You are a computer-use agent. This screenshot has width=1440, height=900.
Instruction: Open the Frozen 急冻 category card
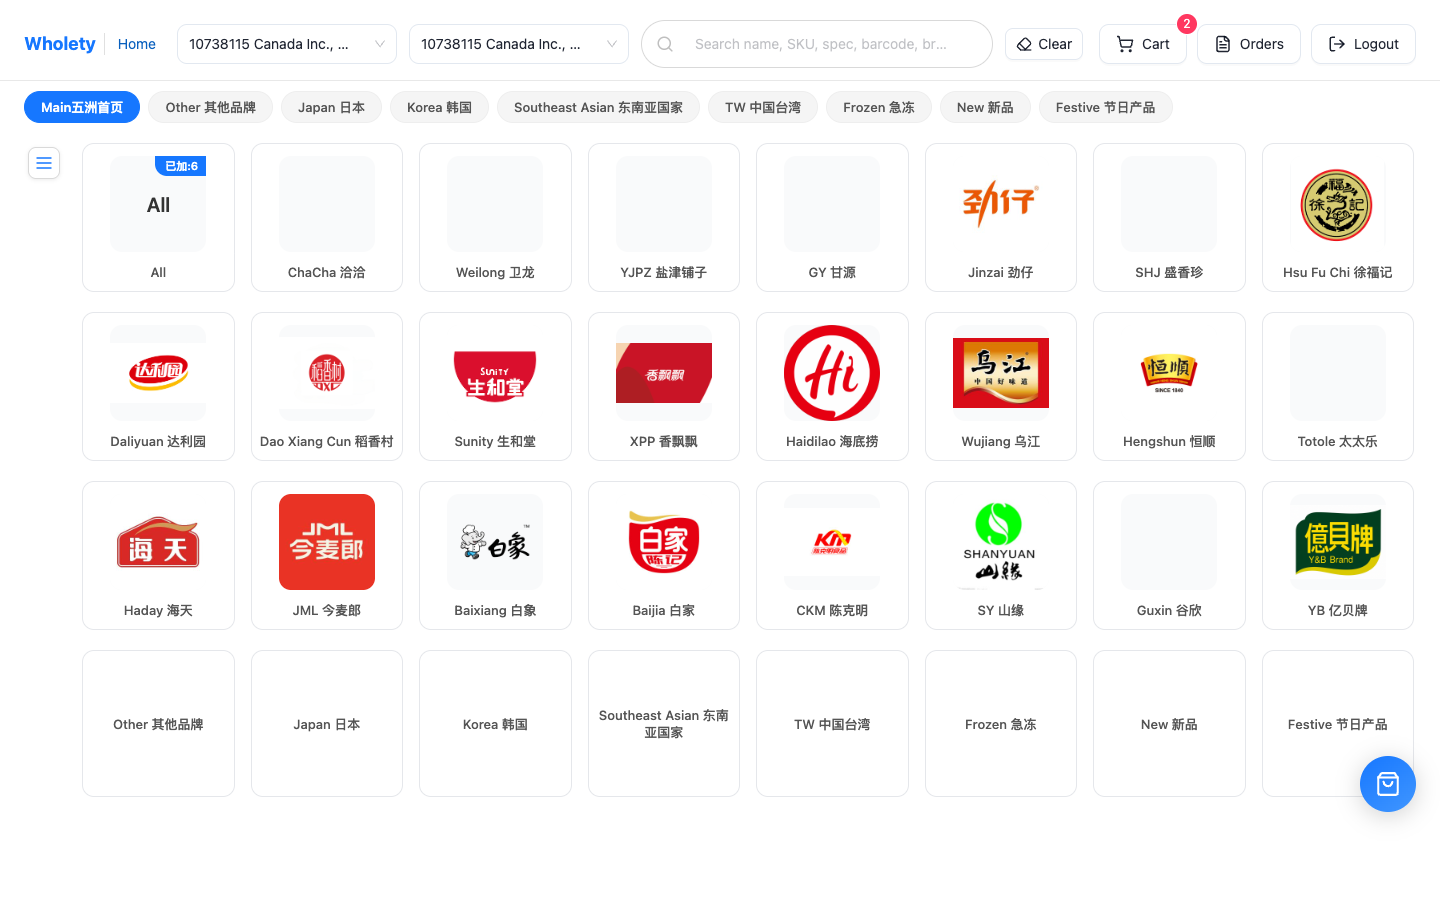[1001, 724]
